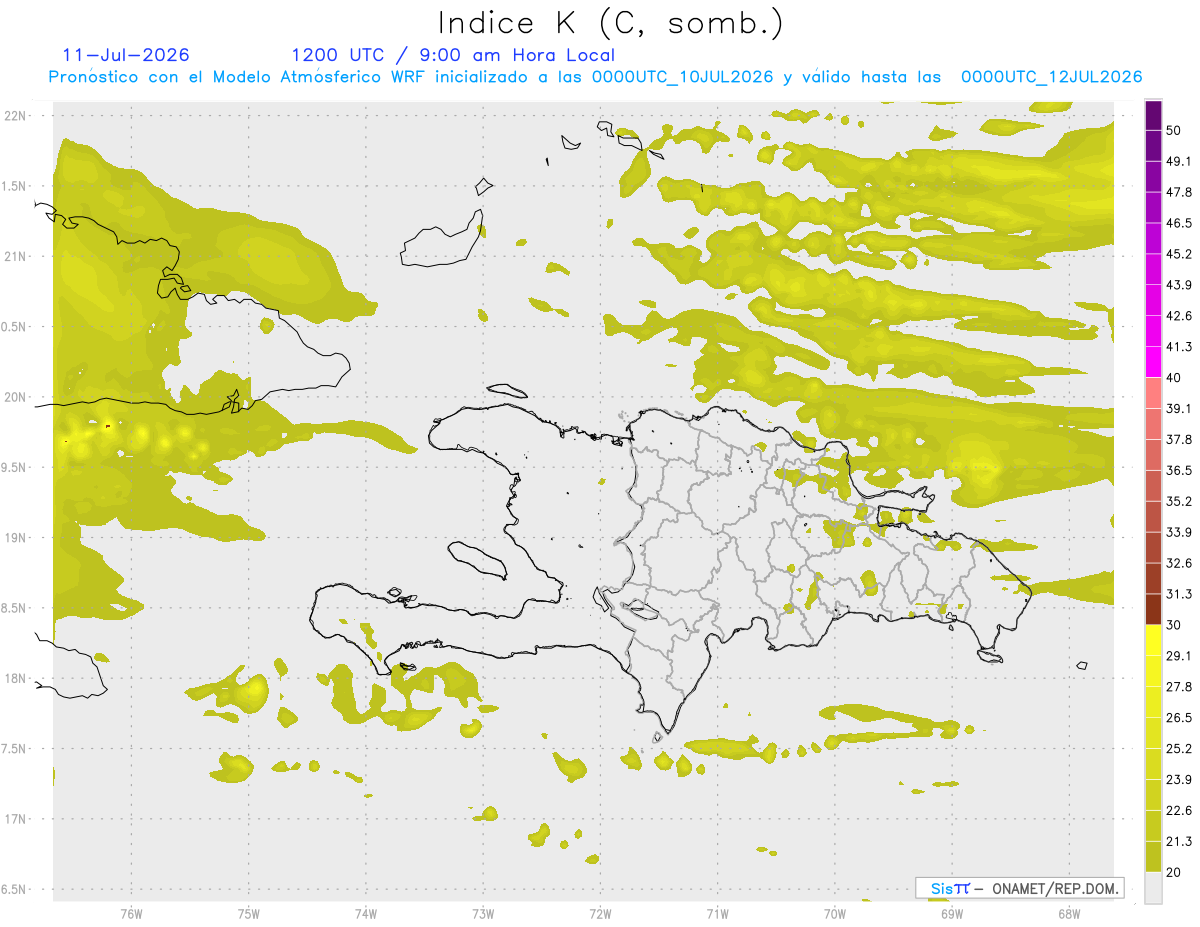This screenshot has width=1200, height=927.
Task: Click the 'Indice K (C, somb.)' title
Action: pos(611,23)
